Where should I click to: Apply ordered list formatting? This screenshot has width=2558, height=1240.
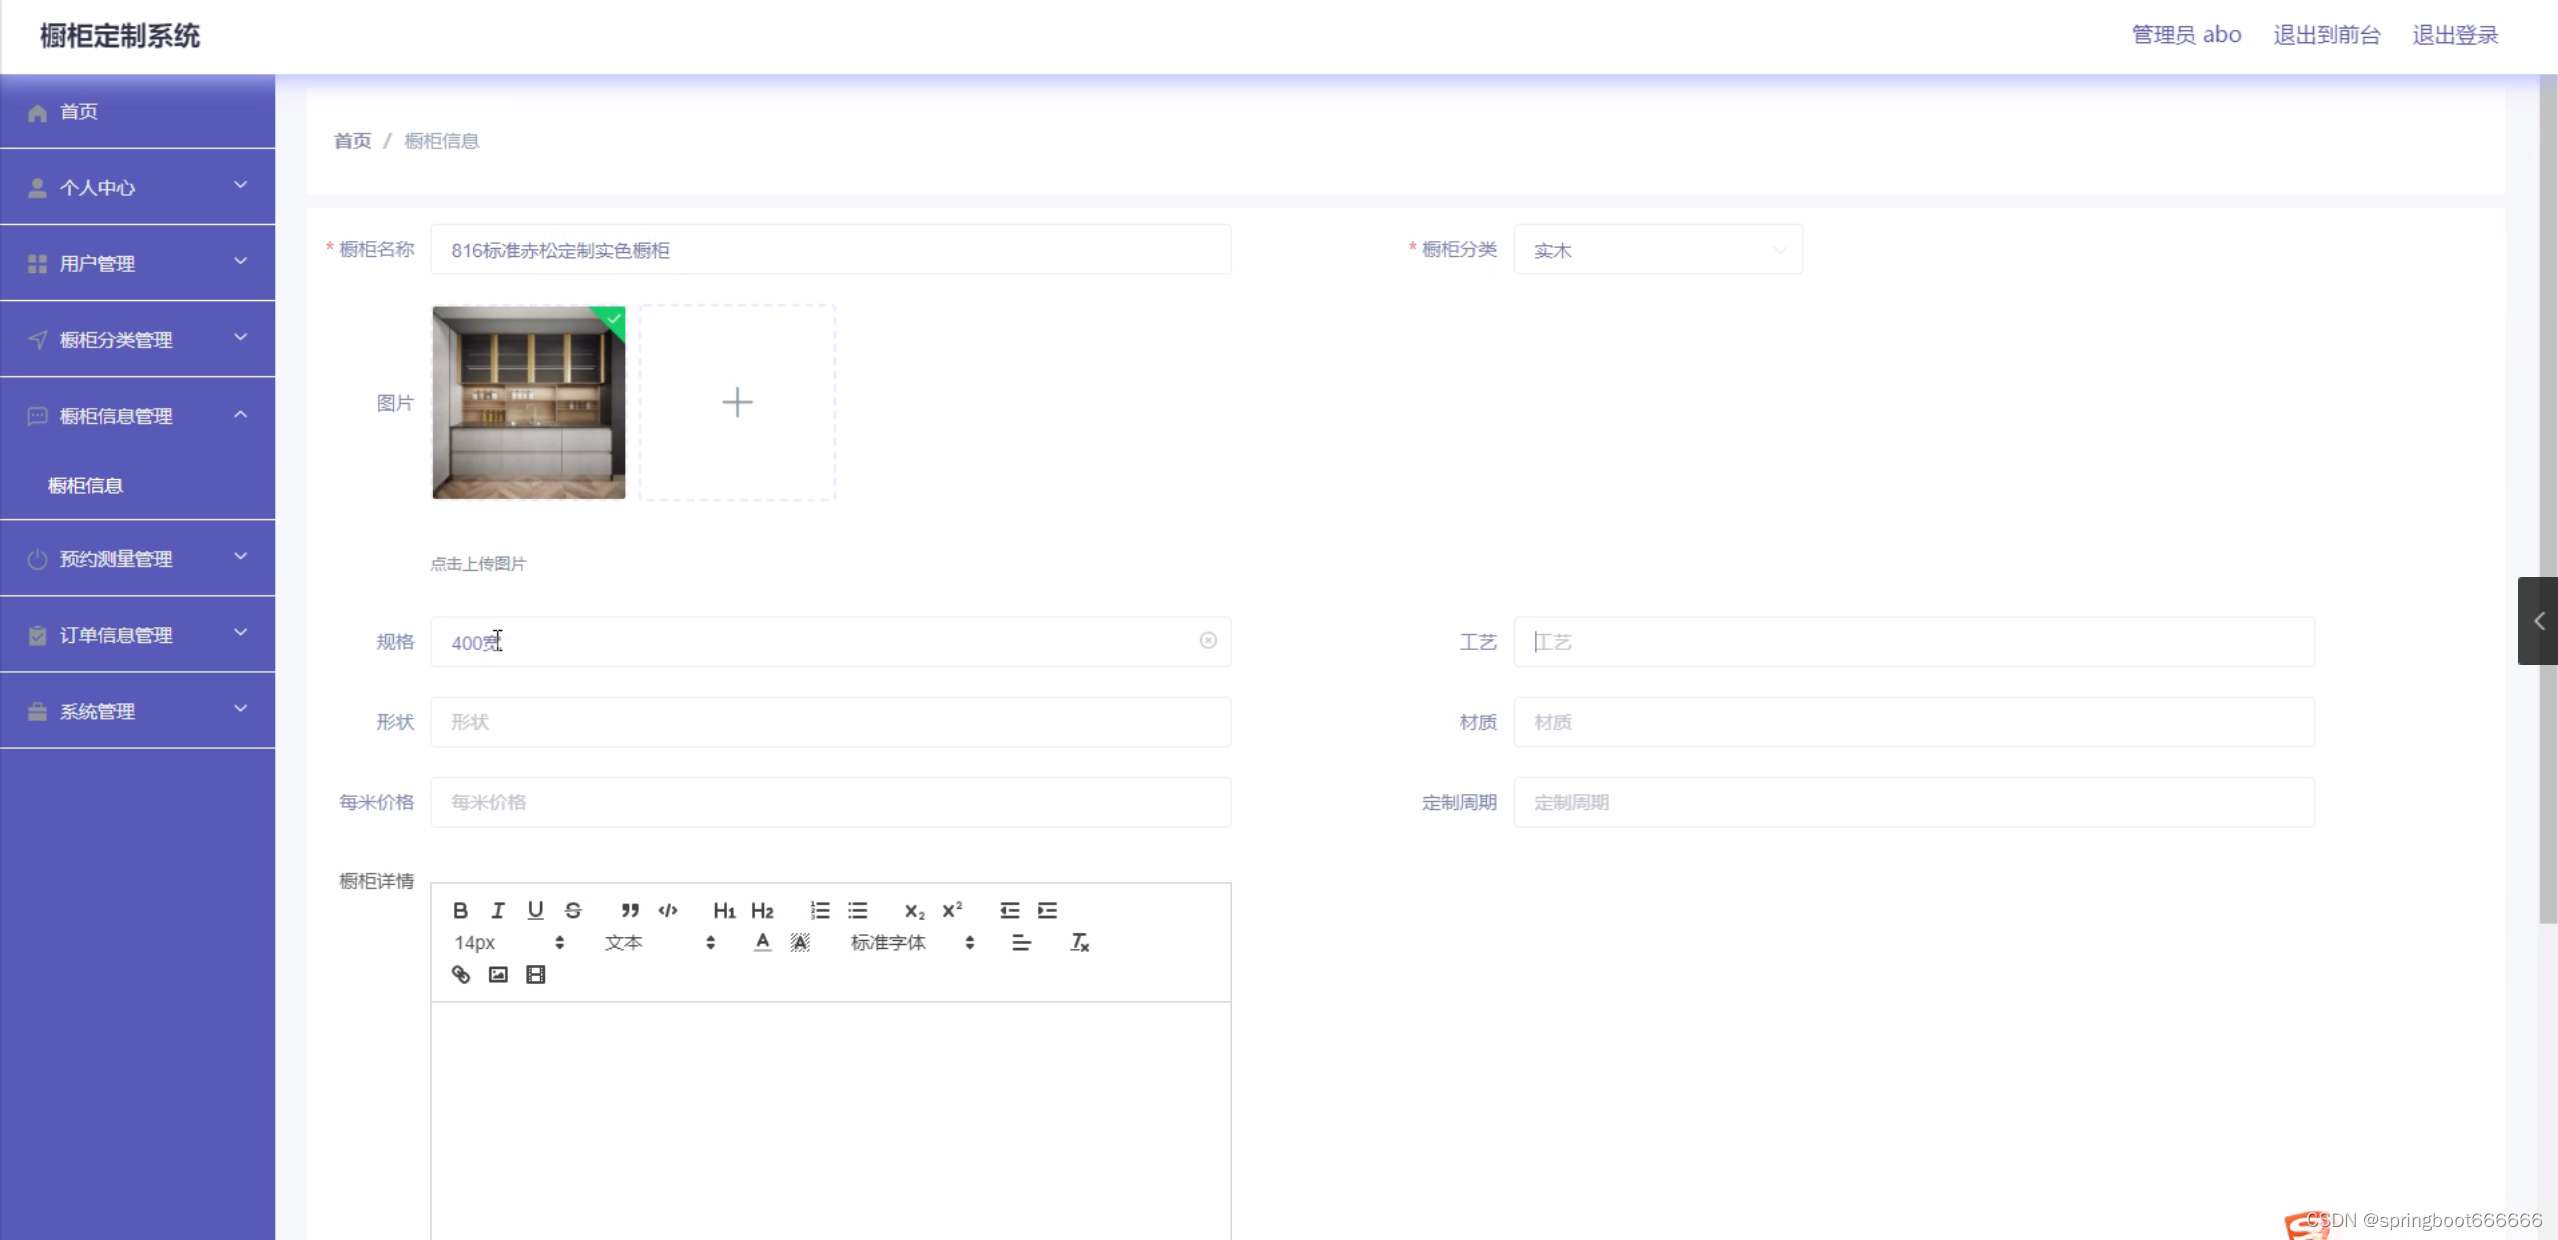pyautogui.click(x=820, y=910)
